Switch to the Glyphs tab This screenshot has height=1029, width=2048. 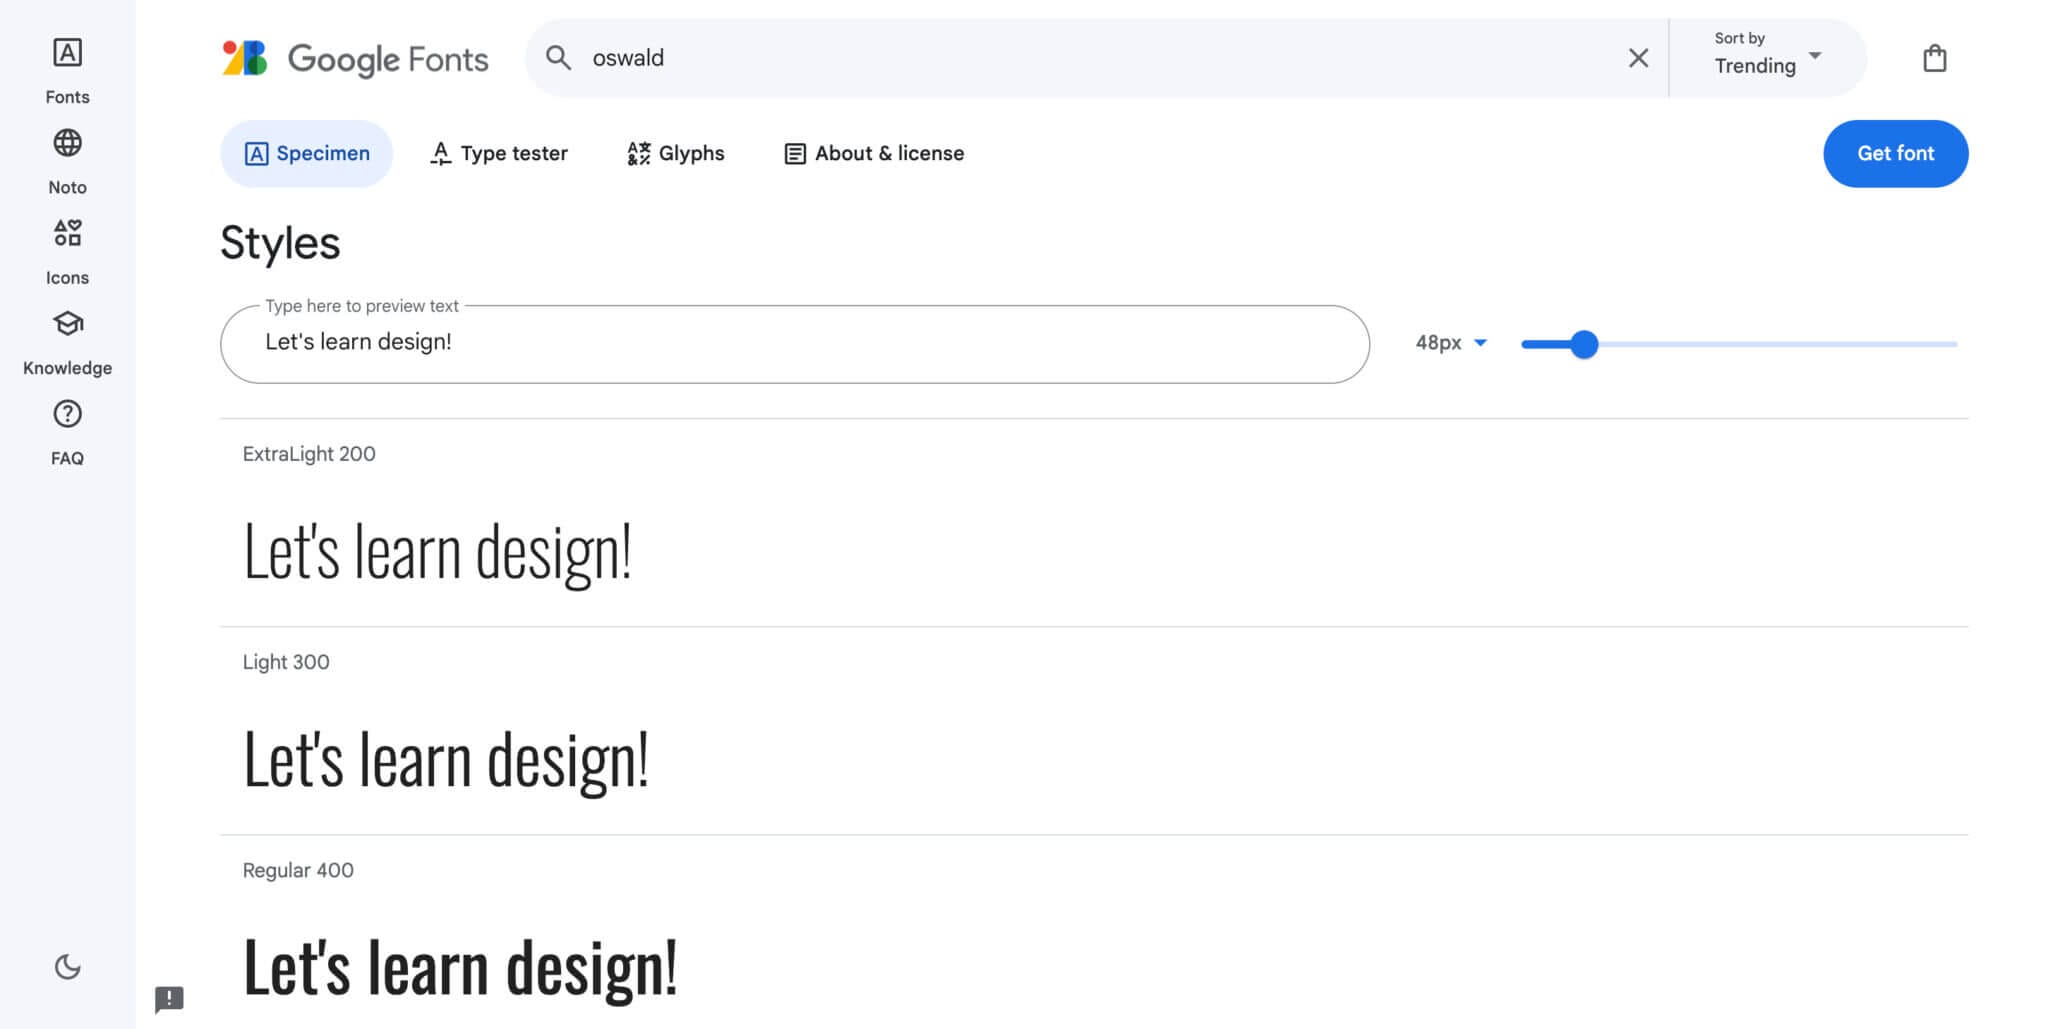pos(676,153)
